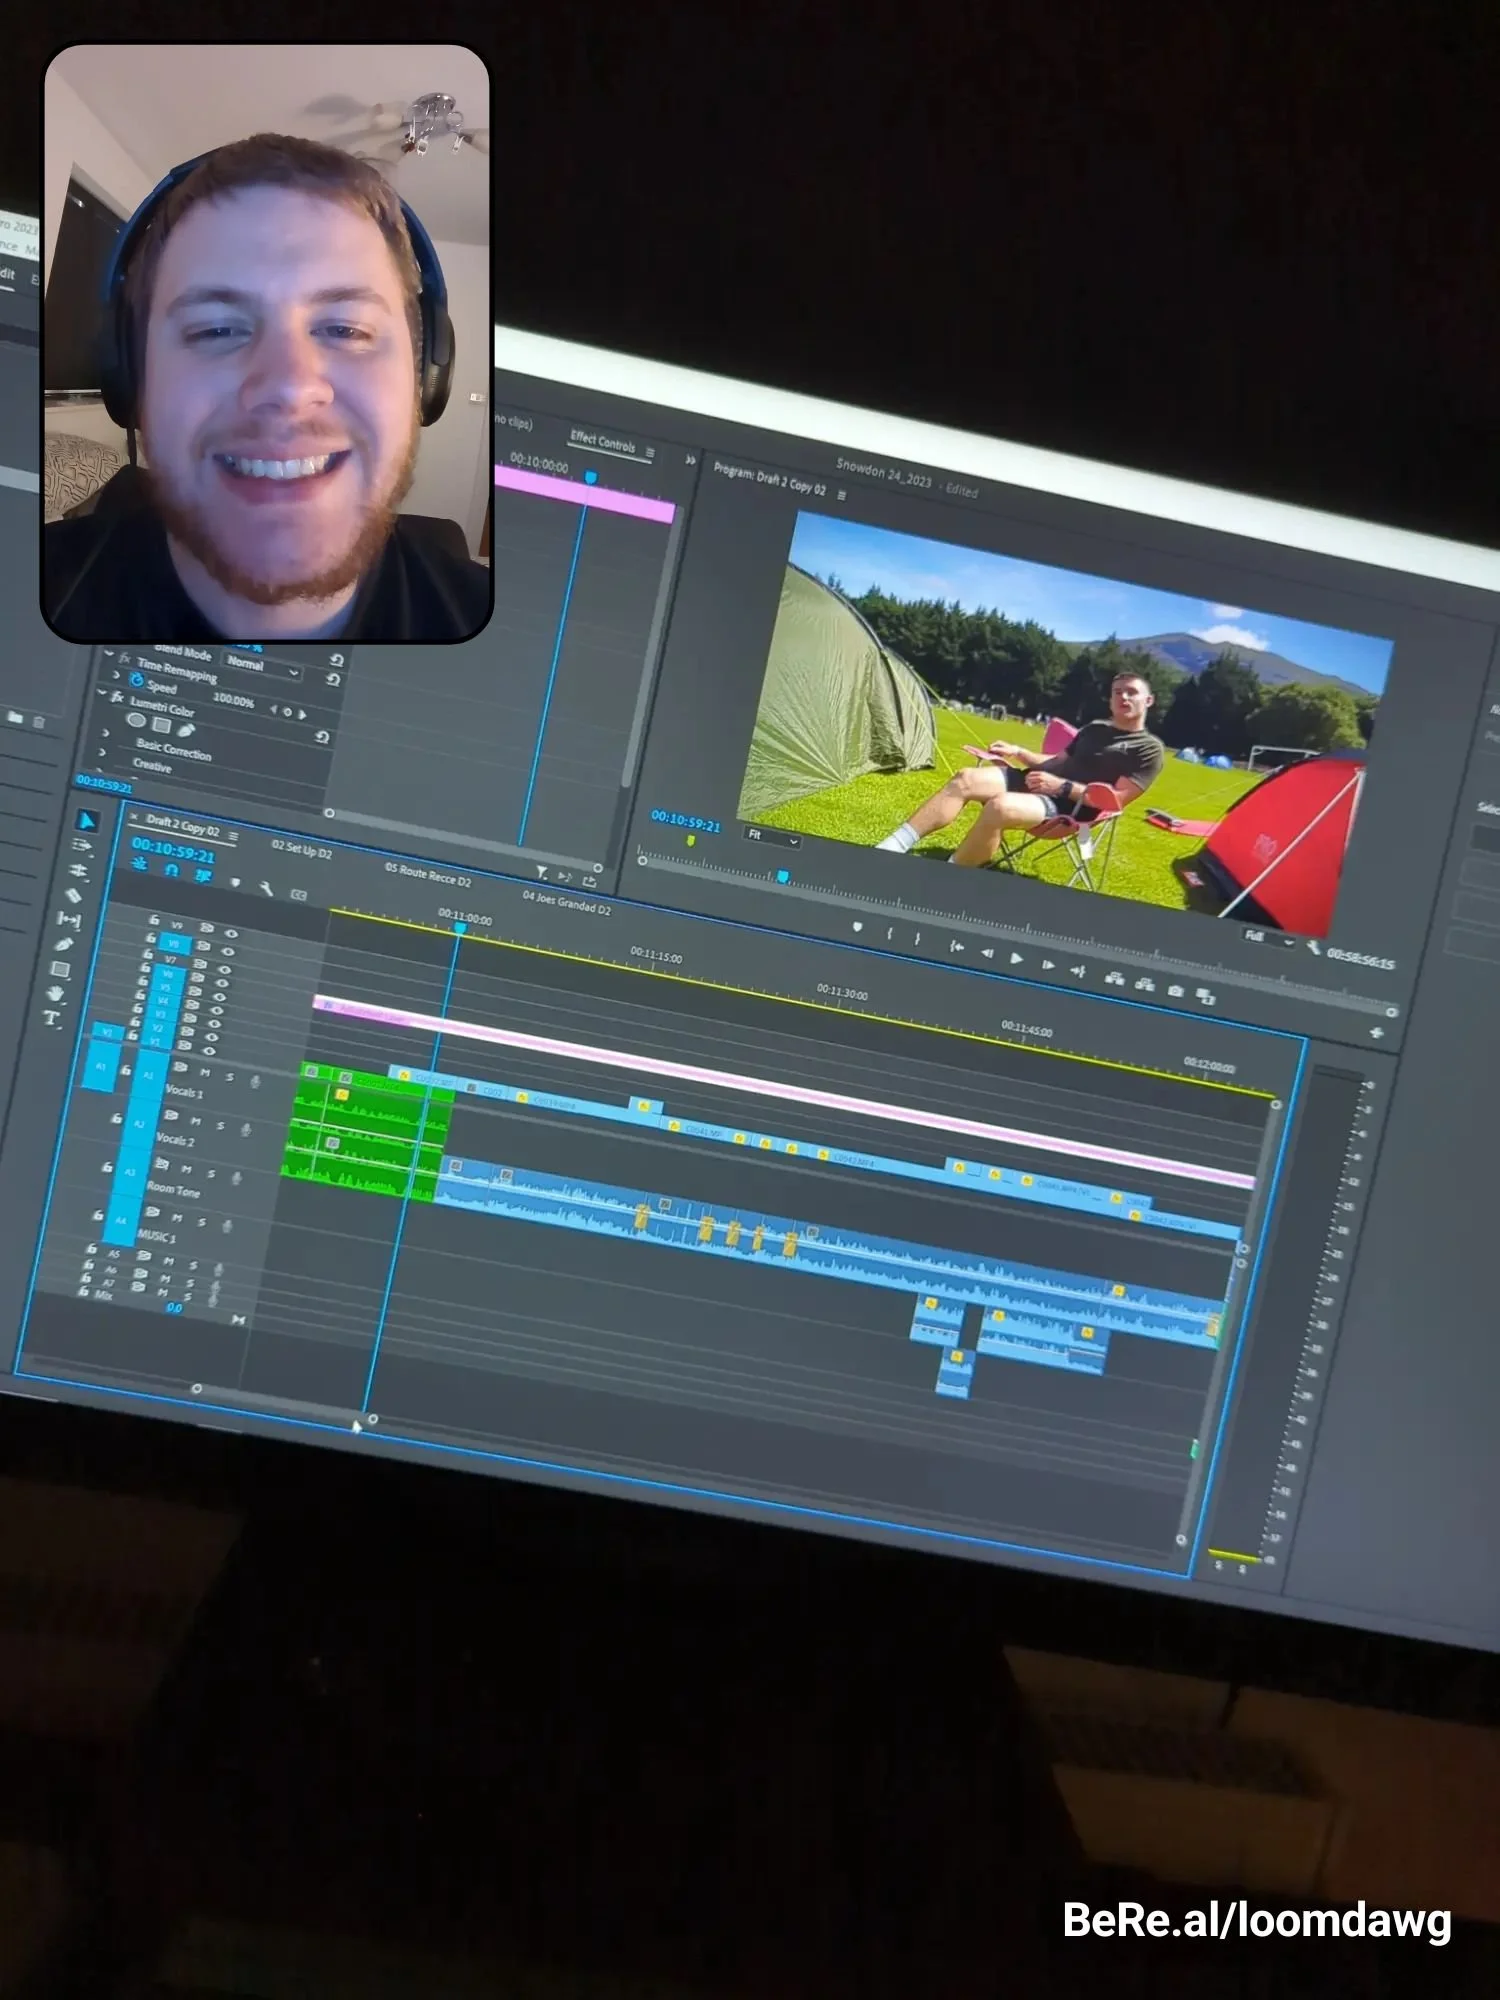The width and height of the screenshot is (1500, 2000).
Task: Select the Rectangle tool
Action: [x=60, y=969]
